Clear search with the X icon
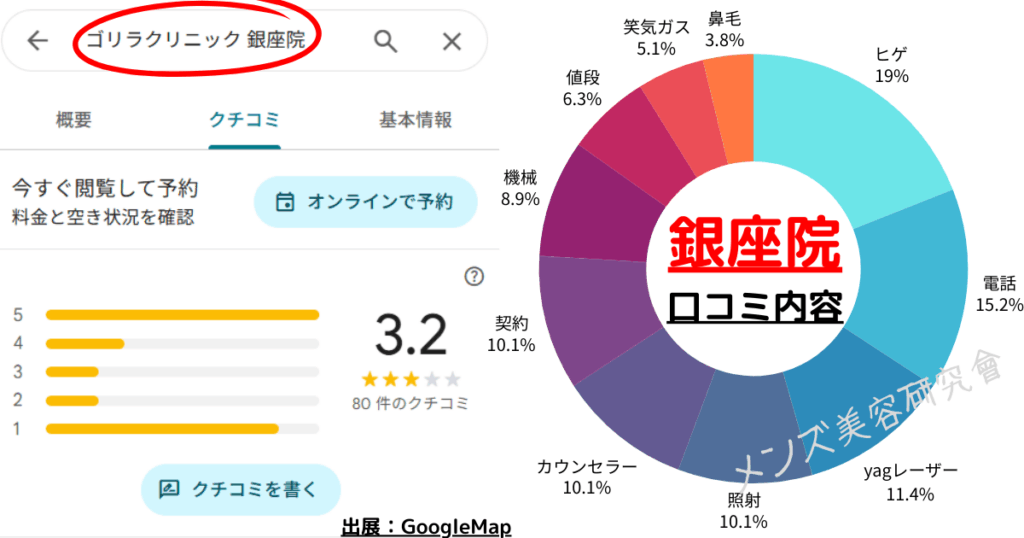This screenshot has height=538, width=1024. coord(452,41)
